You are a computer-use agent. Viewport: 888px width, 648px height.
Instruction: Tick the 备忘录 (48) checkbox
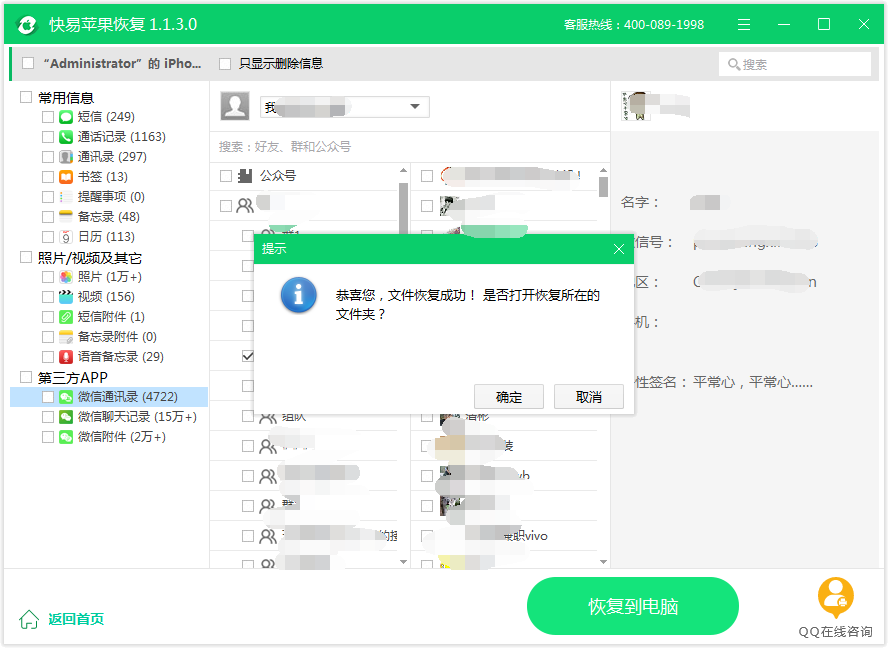tap(48, 217)
